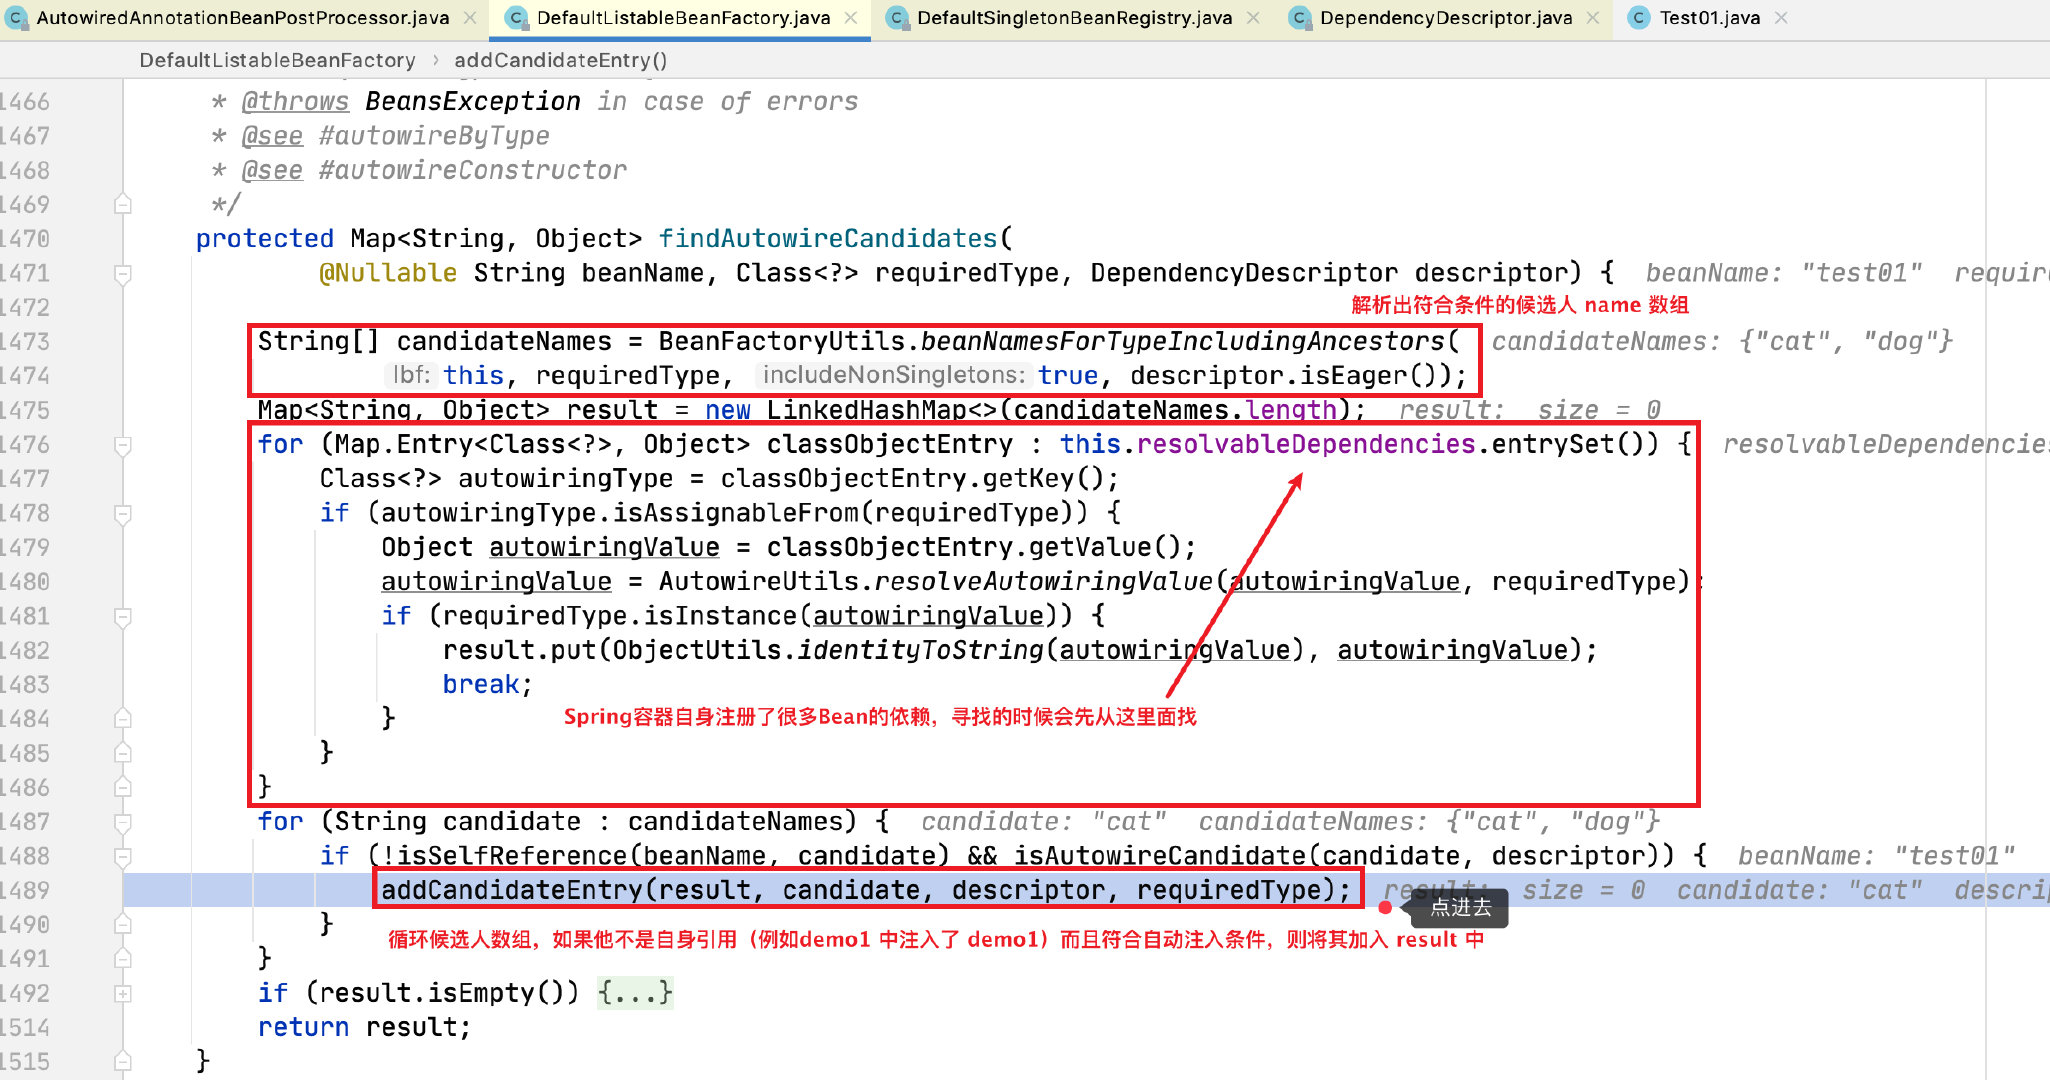Click the fold end marker at line 1485
Screen dimensions: 2050x1080
(x=123, y=753)
